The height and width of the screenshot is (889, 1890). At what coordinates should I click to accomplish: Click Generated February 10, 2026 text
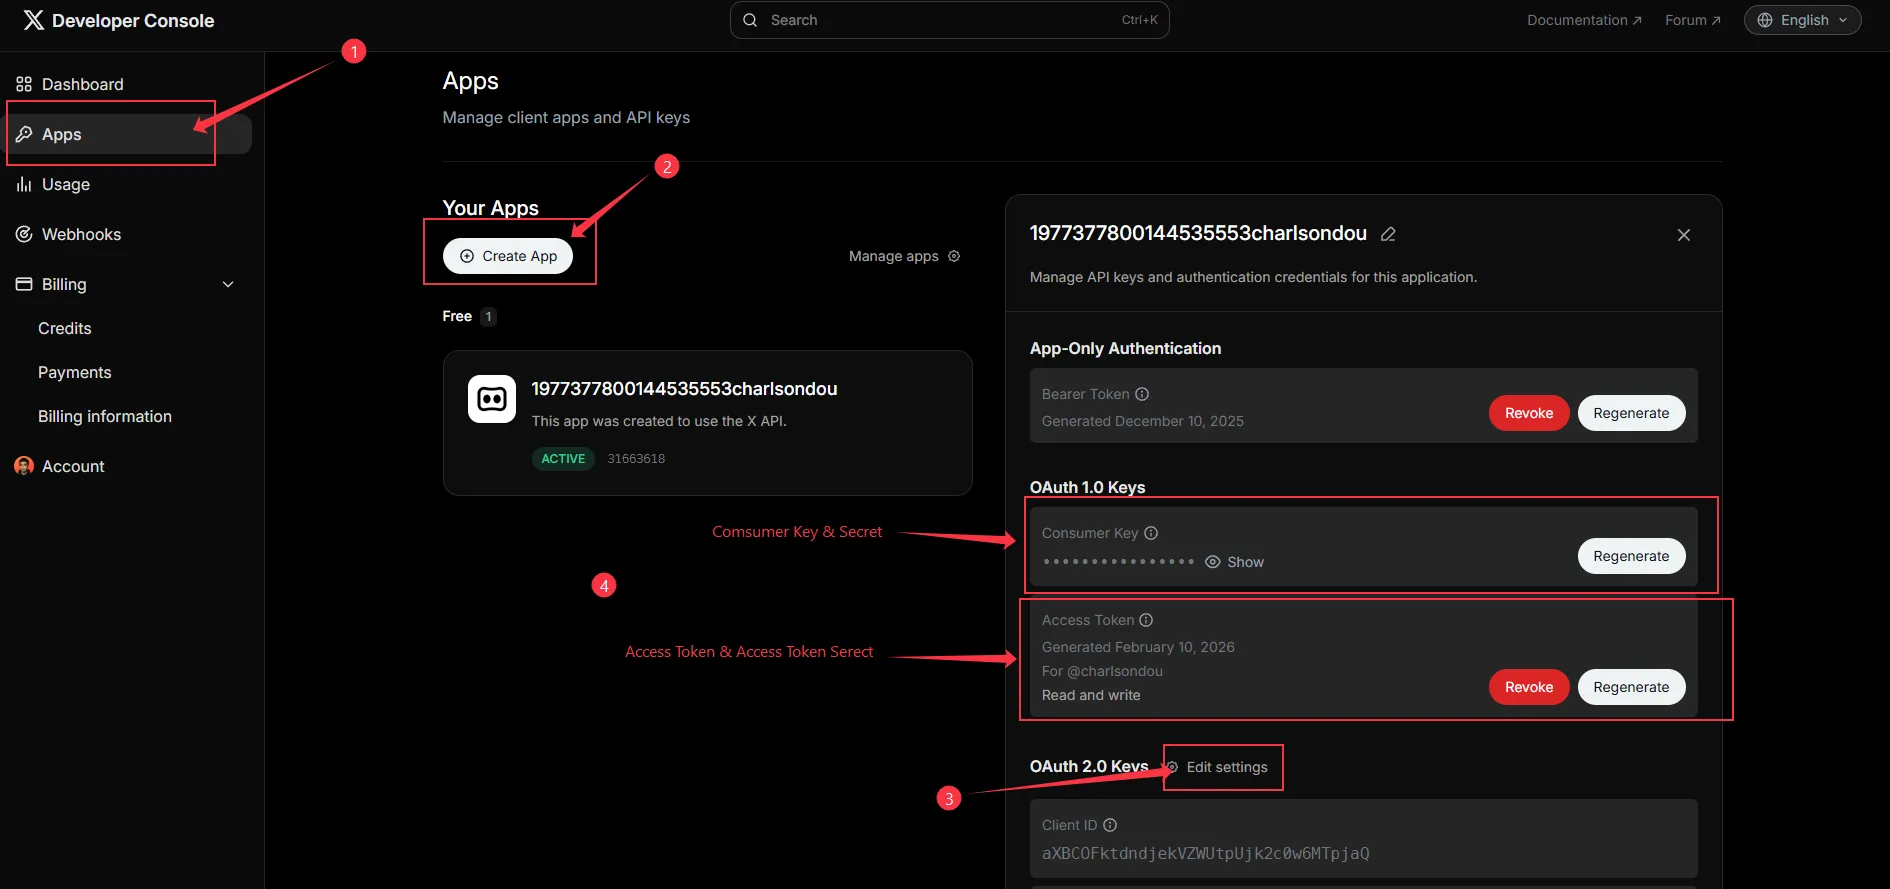1138,647
